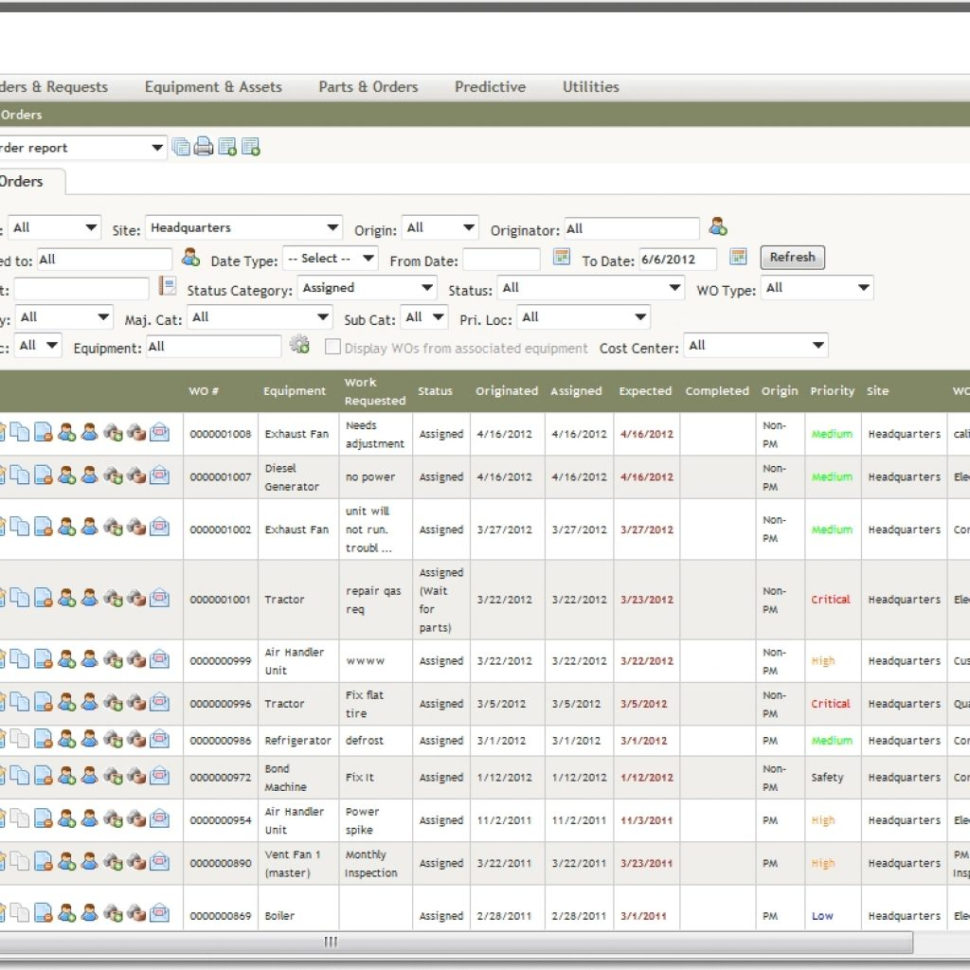Open the Equipment & Assets menu

tap(213, 87)
